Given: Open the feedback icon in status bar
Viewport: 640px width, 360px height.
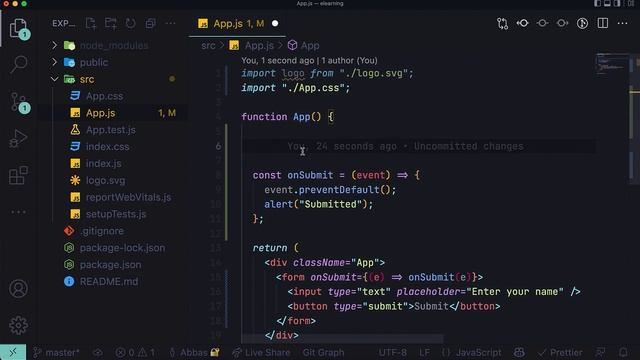Looking at the screenshot, I should [x=600, y=352].
